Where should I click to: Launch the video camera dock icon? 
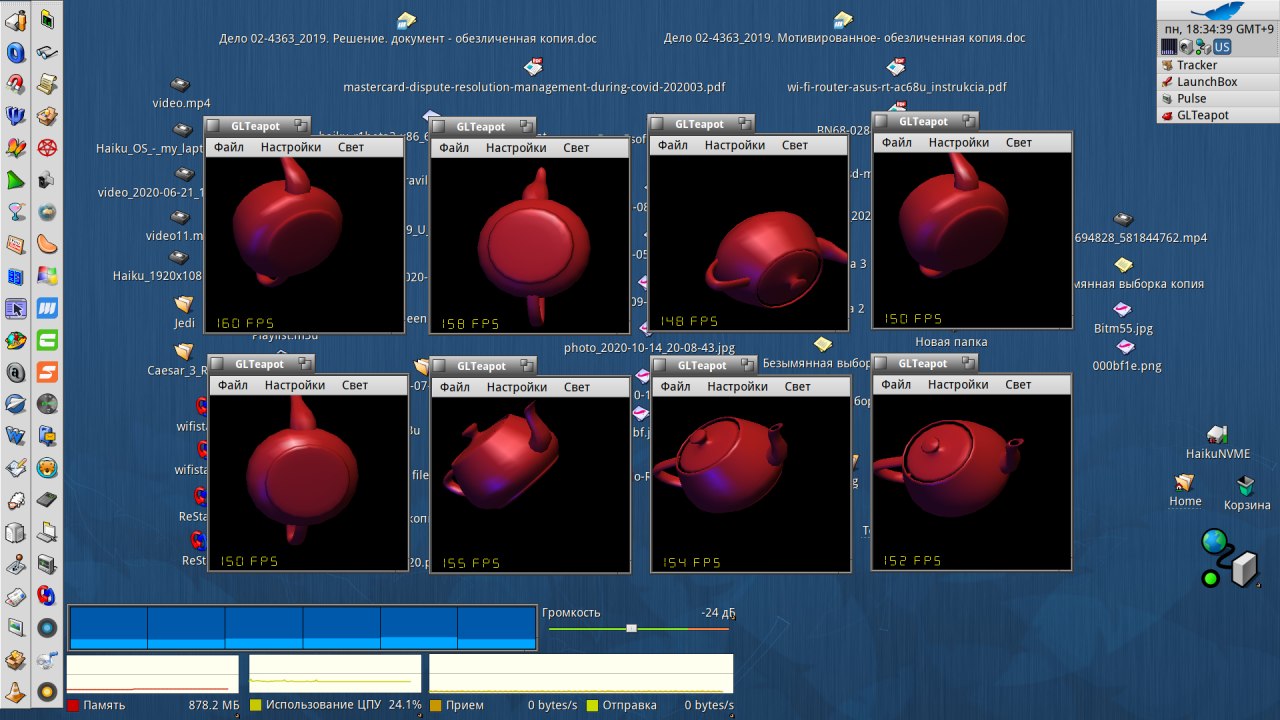pos(47,180)
